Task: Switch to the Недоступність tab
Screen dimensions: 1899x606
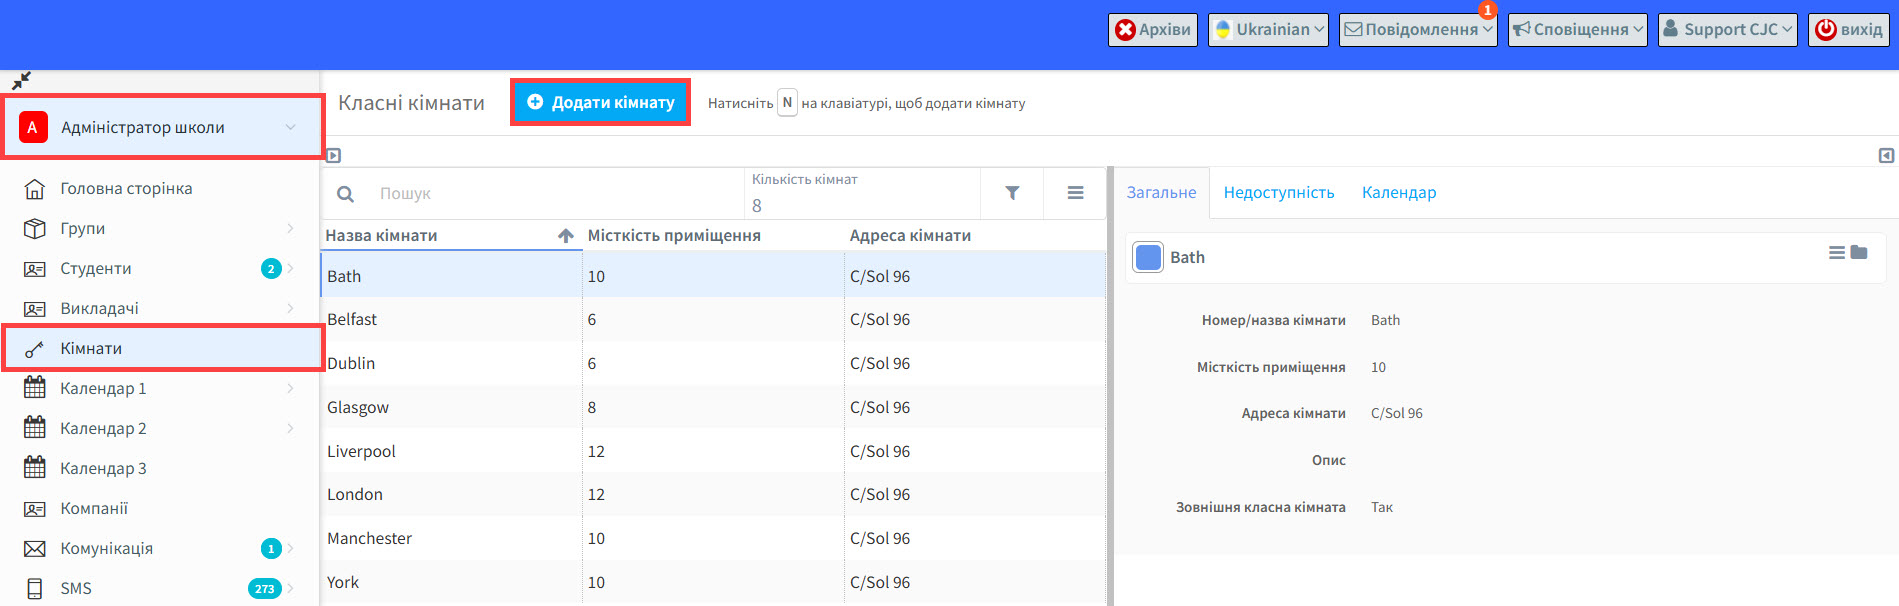Action: (1278, 193)
